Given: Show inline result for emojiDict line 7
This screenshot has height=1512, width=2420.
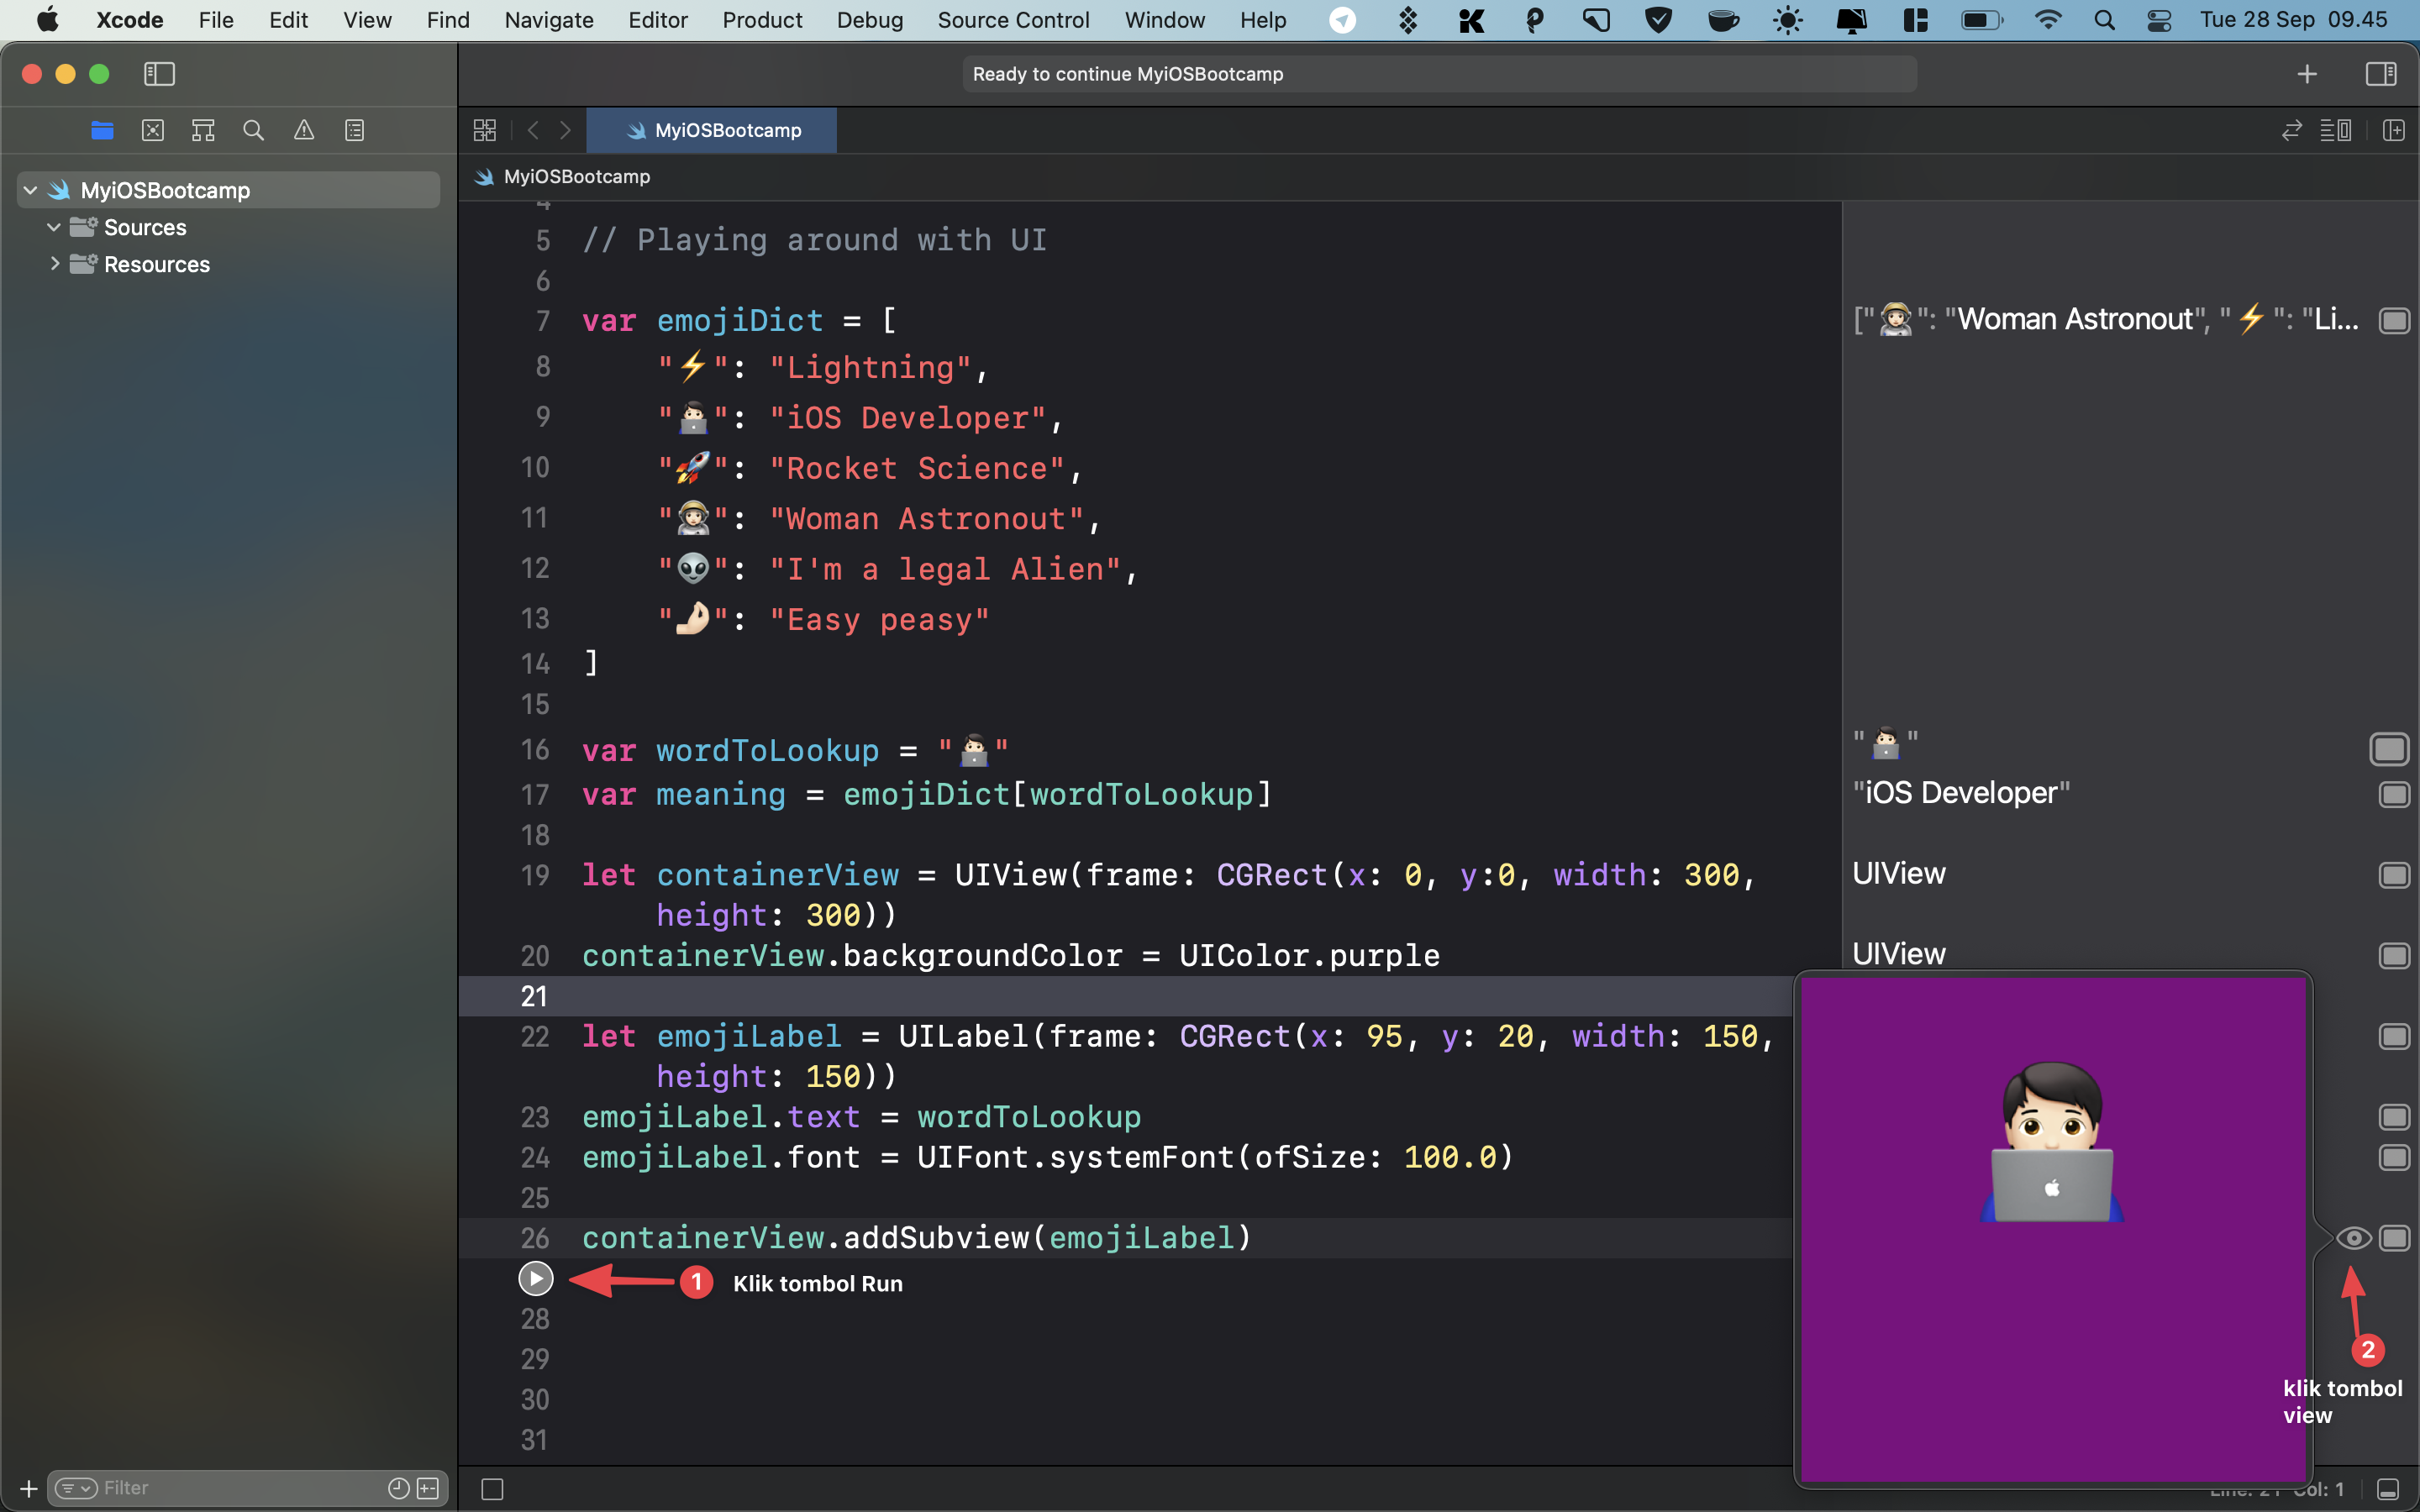Looking at the screenshot, I should [2394, 320].
